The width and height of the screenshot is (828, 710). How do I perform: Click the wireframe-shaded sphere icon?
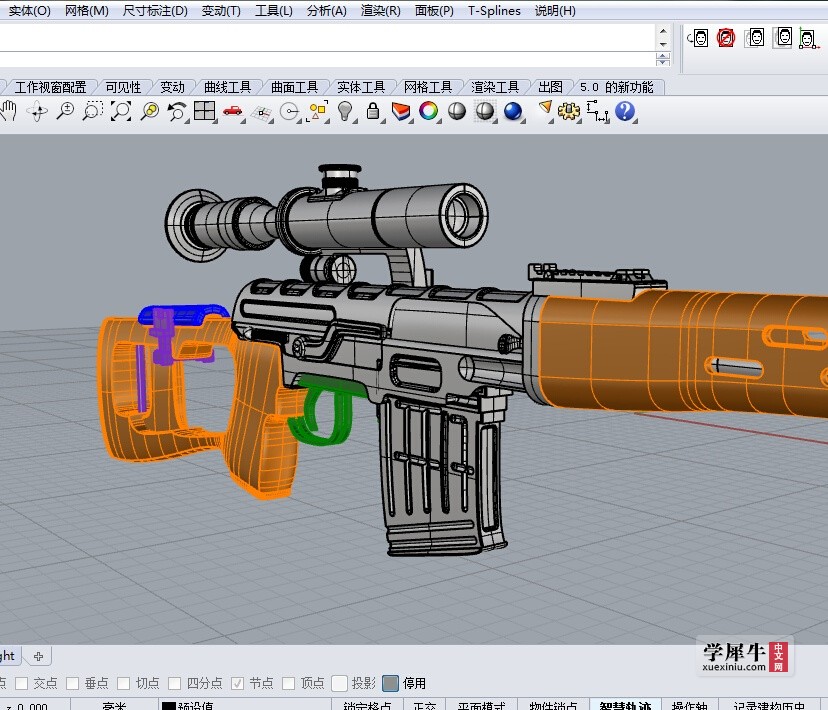tap(485, 111)
